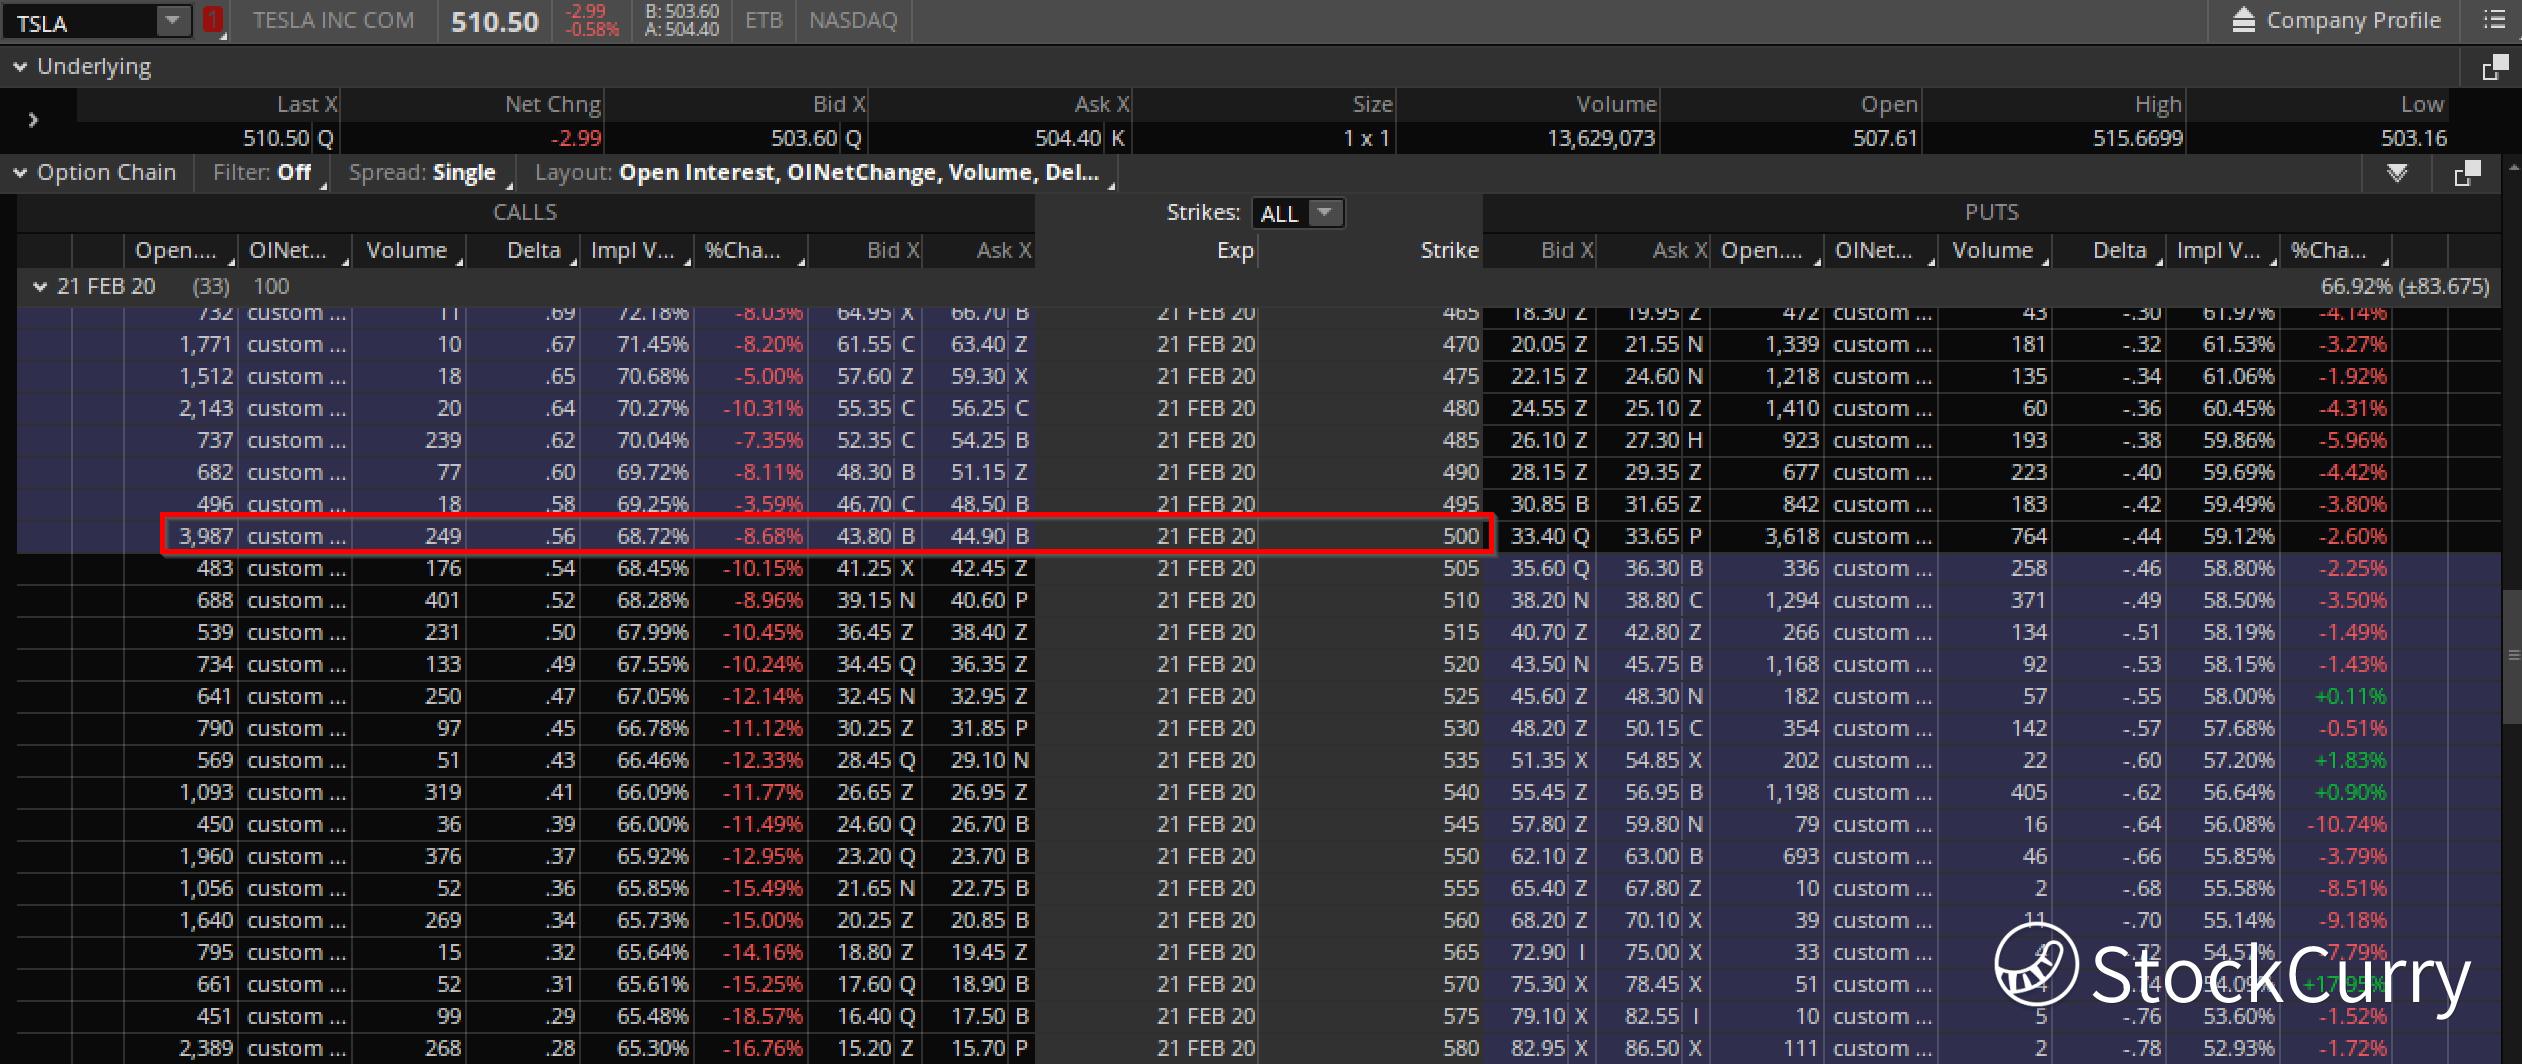Click the underlying Volume value 13,629,073
Screen dimensions: 2522x1064
1601,138
